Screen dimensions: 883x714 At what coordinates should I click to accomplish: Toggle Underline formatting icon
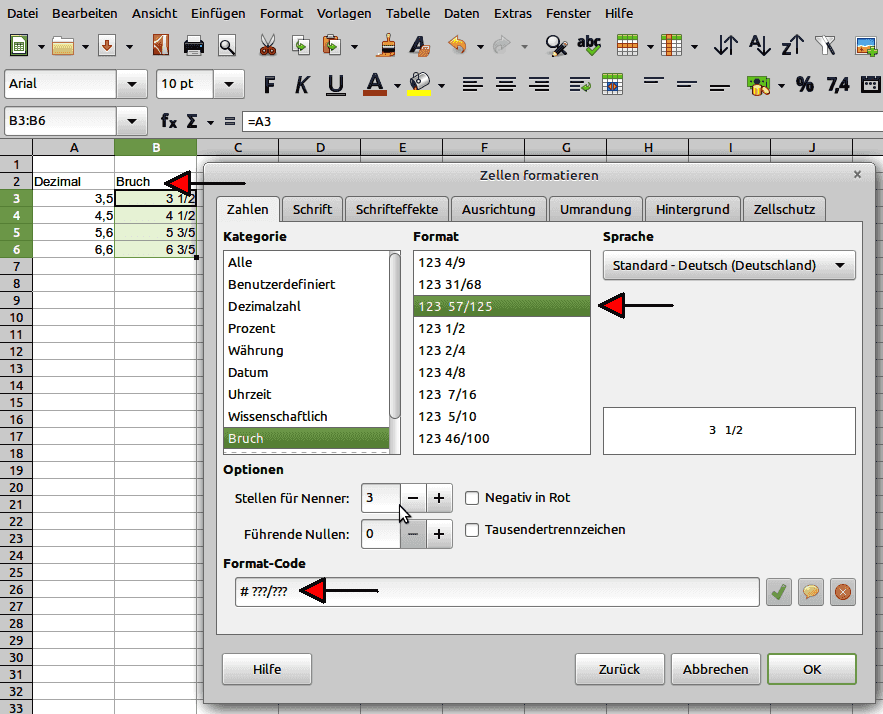335,84
